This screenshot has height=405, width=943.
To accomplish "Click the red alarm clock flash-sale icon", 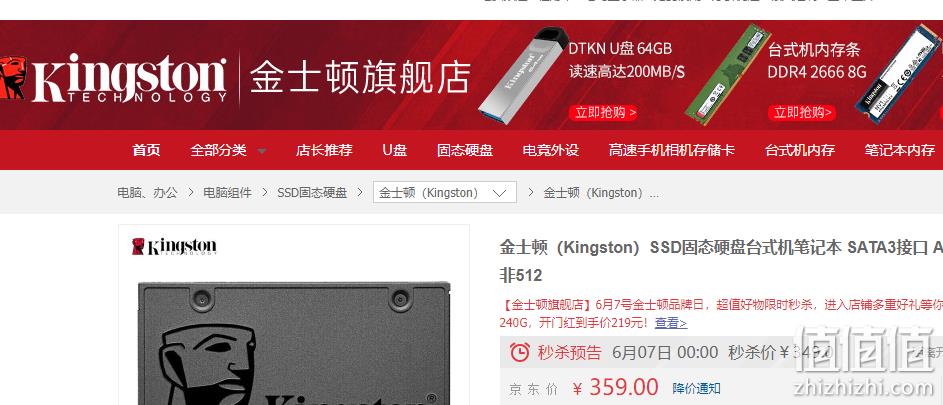I will pyautogui.click(x=520, y=352).
